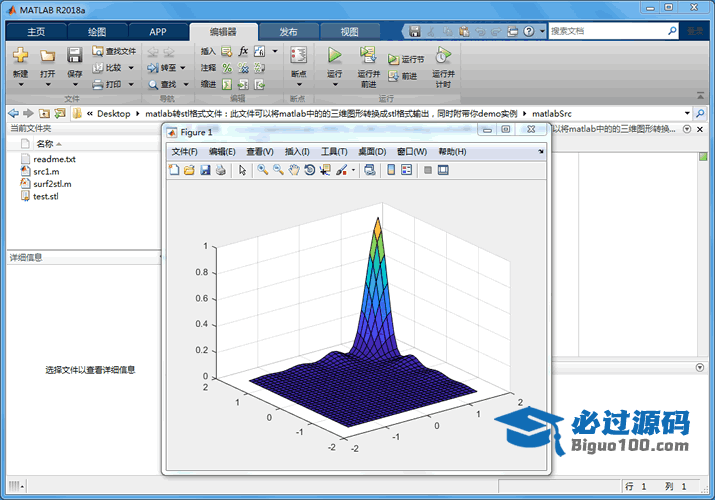Expand the Print dropdown arrow
715x500 pixels.
(x=131, y=84)
